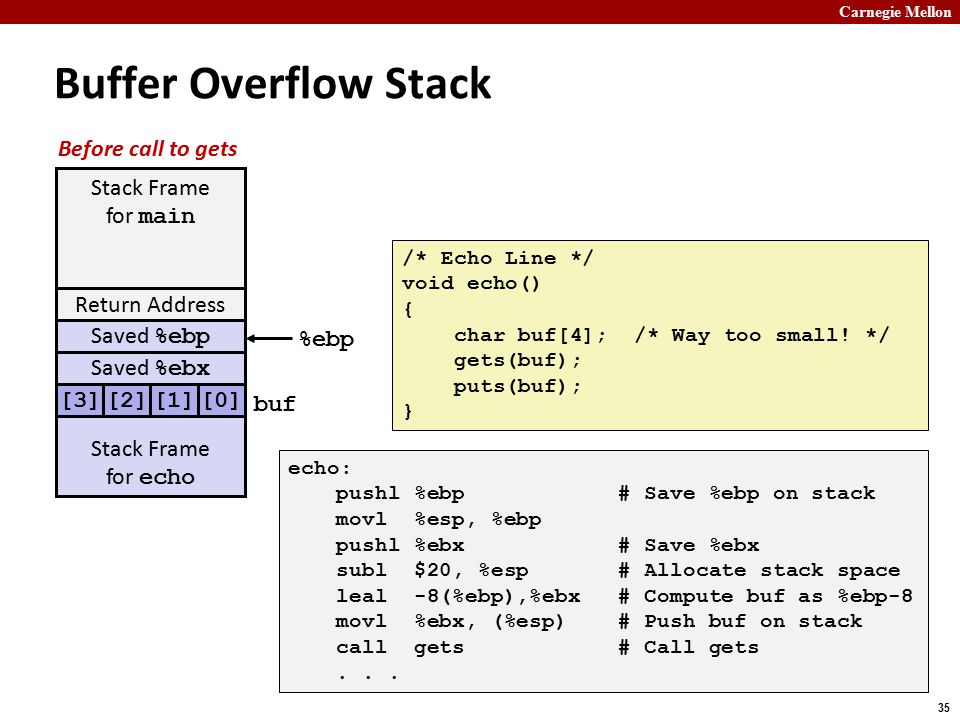
Task: Select the 'Saved %ebp' stack cell
Action: (x=151, y=336)
